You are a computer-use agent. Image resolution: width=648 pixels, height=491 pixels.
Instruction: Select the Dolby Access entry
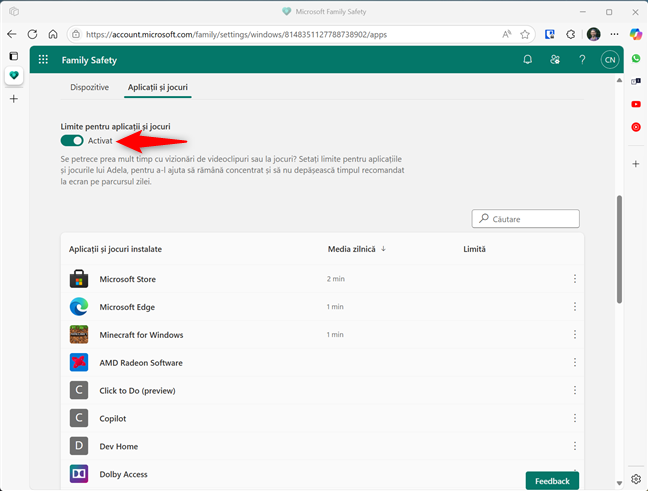point(123,474)
